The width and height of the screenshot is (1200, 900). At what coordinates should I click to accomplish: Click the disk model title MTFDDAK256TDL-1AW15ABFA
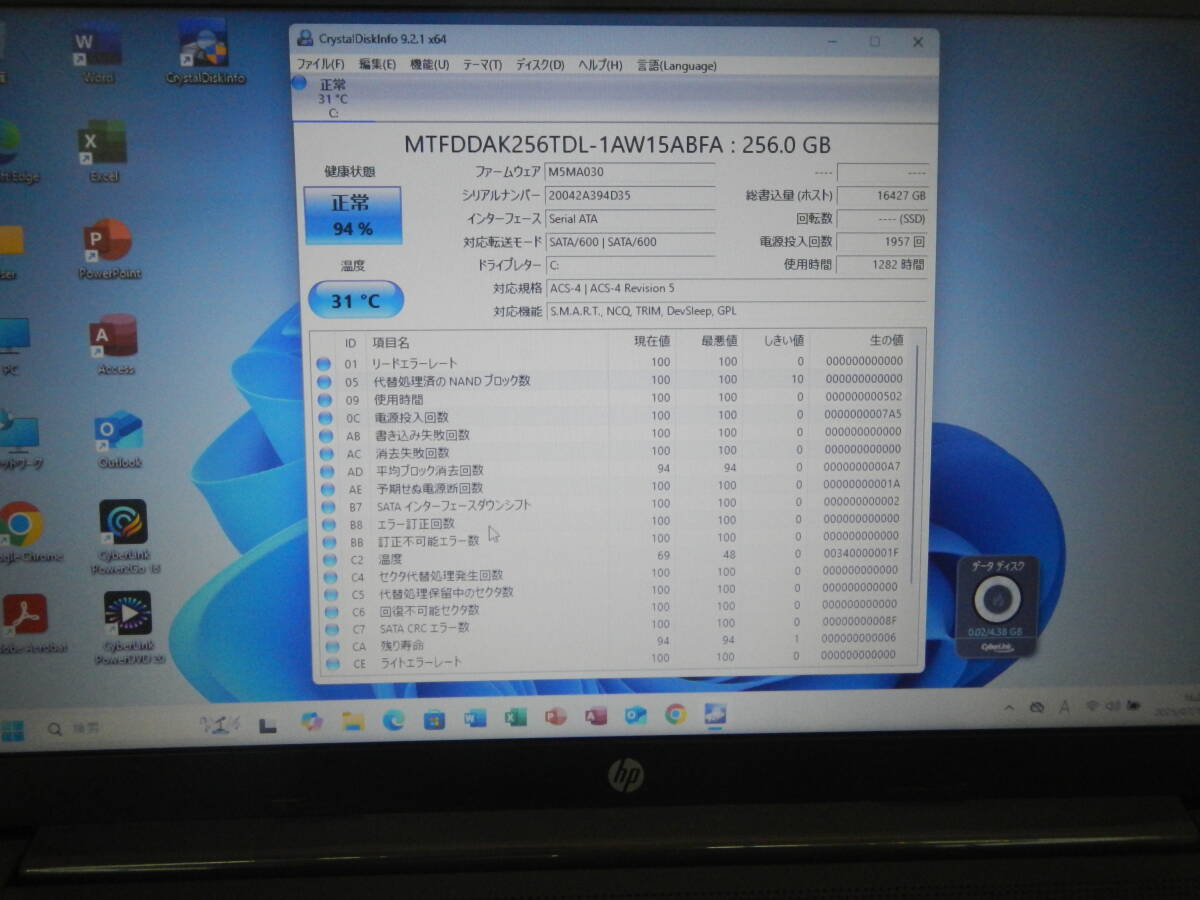point(564,144)
